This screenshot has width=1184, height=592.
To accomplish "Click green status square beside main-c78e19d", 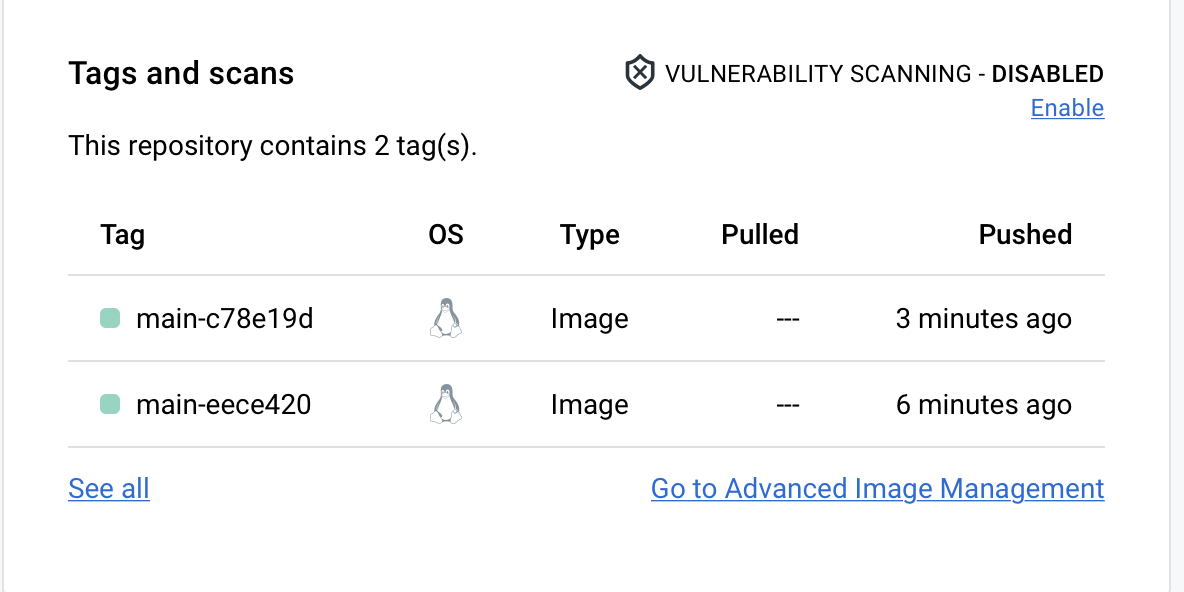I will coord(110,319).
